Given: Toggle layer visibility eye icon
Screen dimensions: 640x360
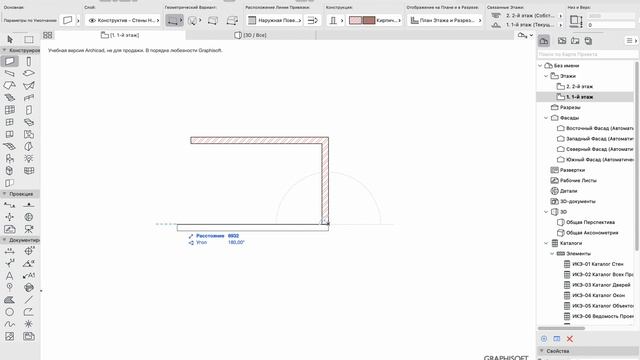Looking at the screenshot, I should point(92,20).
